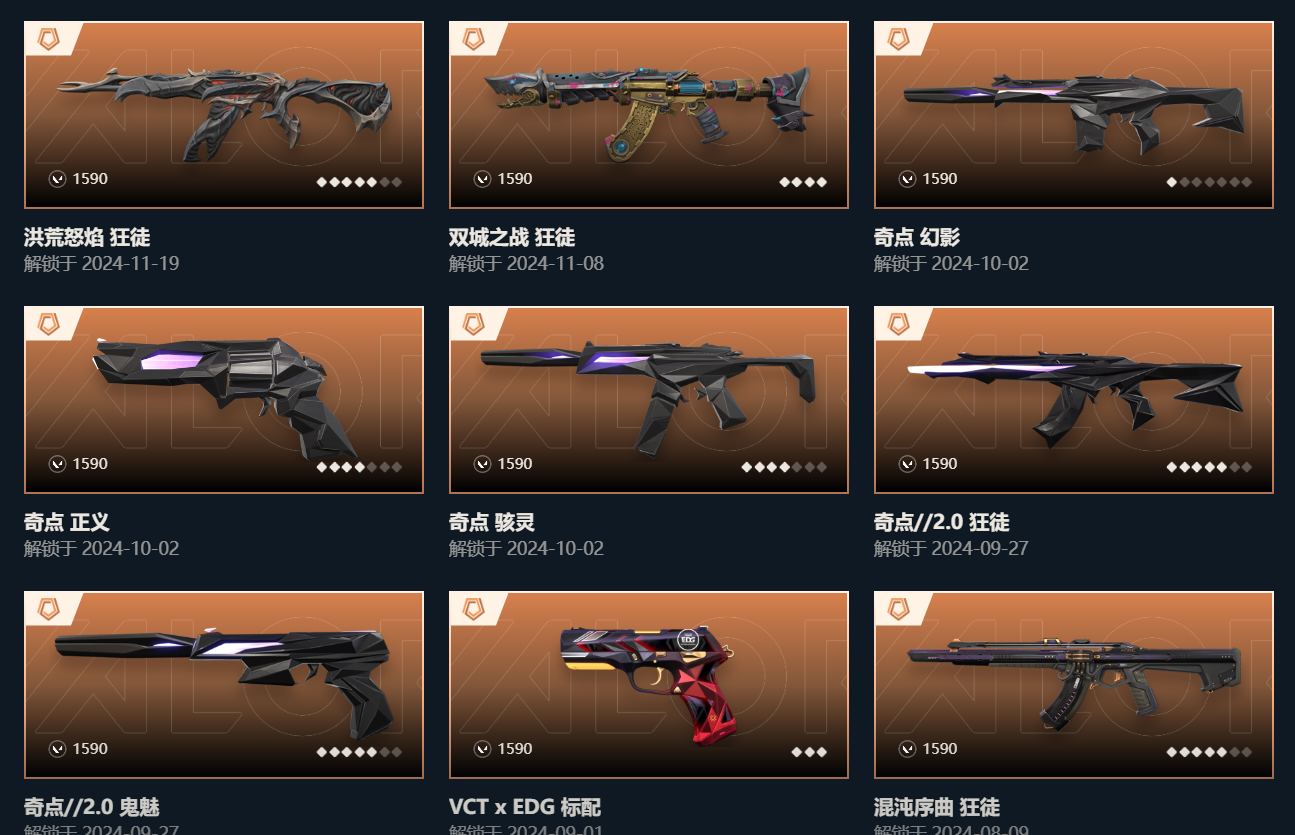Screen dimensions: 1295x835
Task: Click the 奇点//2.0 狂徒 title text
Action: pyautogui.click(x=942, y=522)
